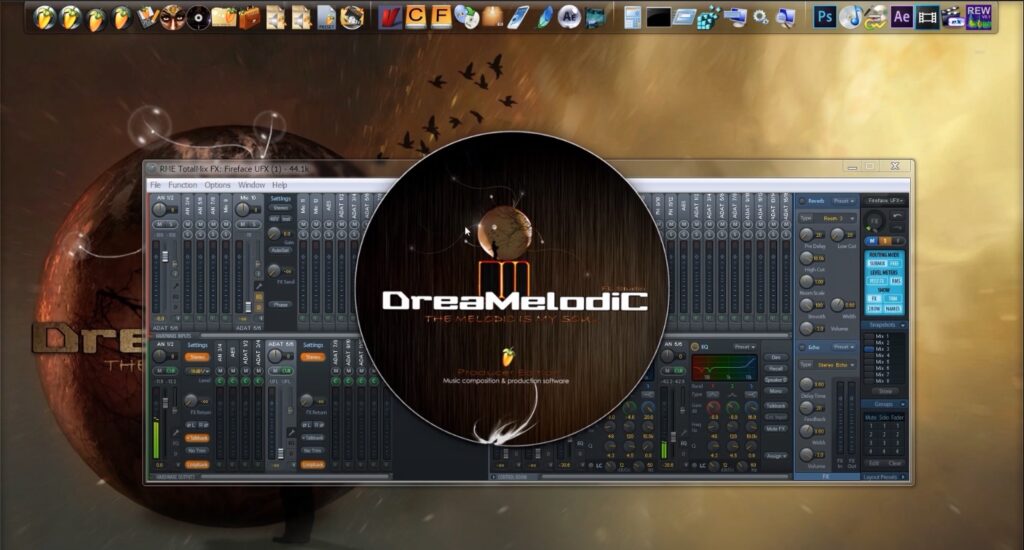The height and width of the screenshot is (550, 1024).
Task: Open REW icon in the dock
Action: (978, 16)
